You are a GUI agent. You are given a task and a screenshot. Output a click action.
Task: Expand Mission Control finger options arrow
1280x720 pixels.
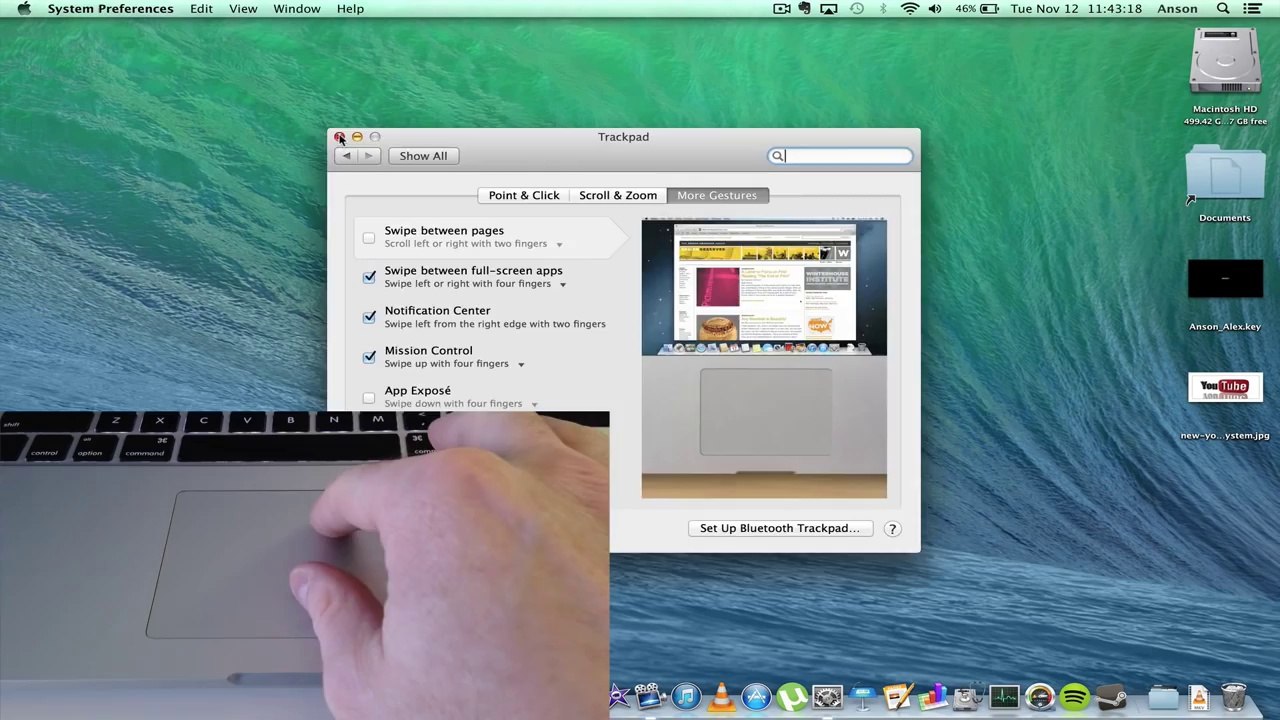(521, 365)
